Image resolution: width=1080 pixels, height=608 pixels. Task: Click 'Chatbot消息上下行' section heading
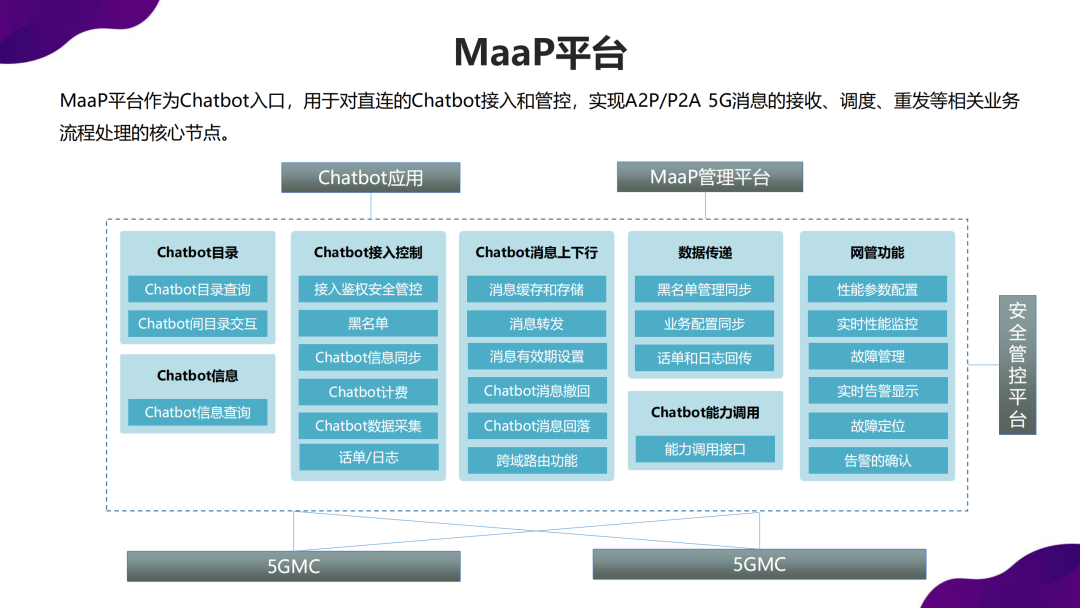click(537, 253)
